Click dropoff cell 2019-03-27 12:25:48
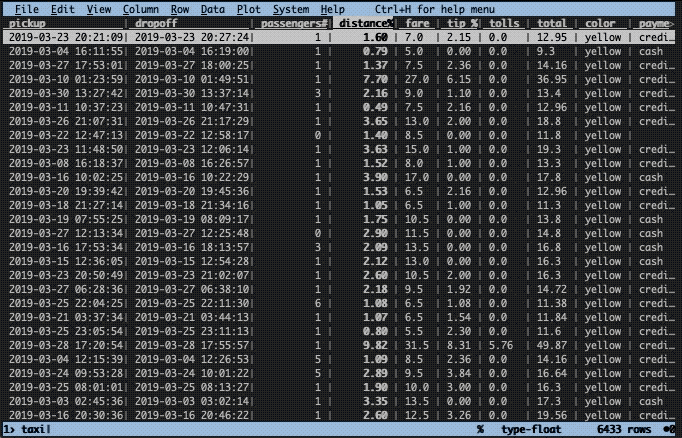The image size is (682, 438). (x=192, y=234)
